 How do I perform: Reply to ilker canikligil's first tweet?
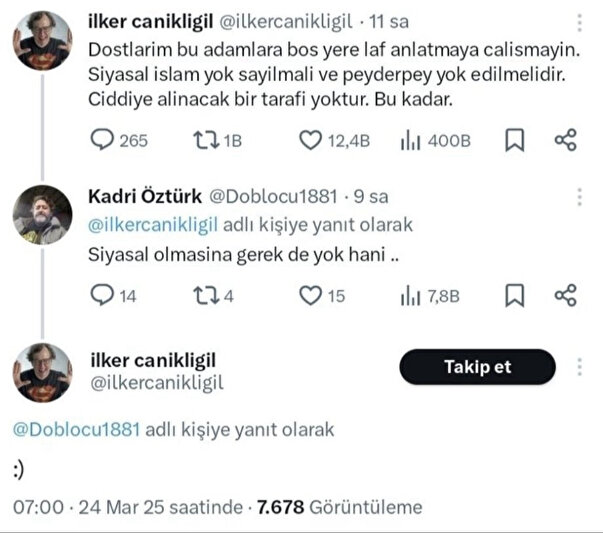[104, 141]
